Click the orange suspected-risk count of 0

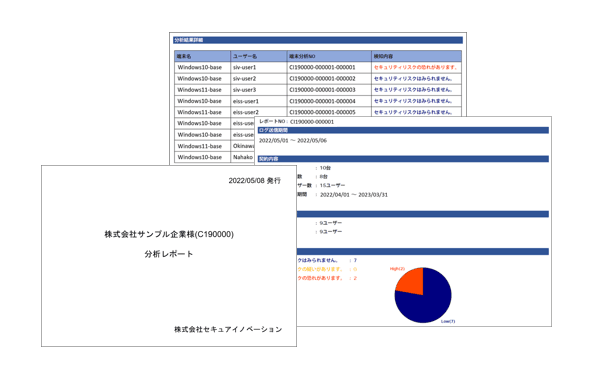[x=355, y=269]
